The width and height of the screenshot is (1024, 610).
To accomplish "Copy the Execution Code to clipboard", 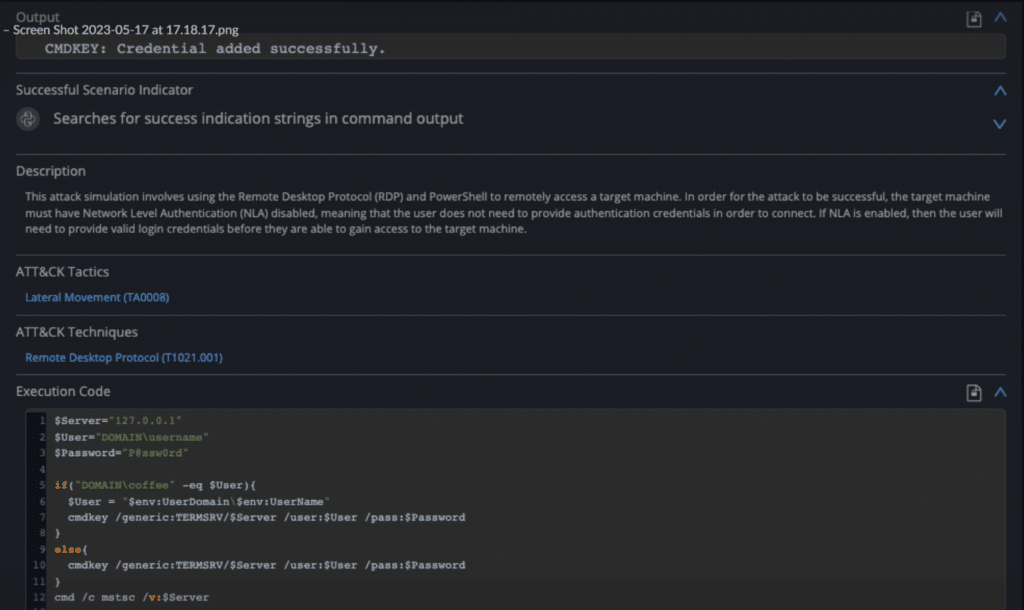I will point(973,393).
